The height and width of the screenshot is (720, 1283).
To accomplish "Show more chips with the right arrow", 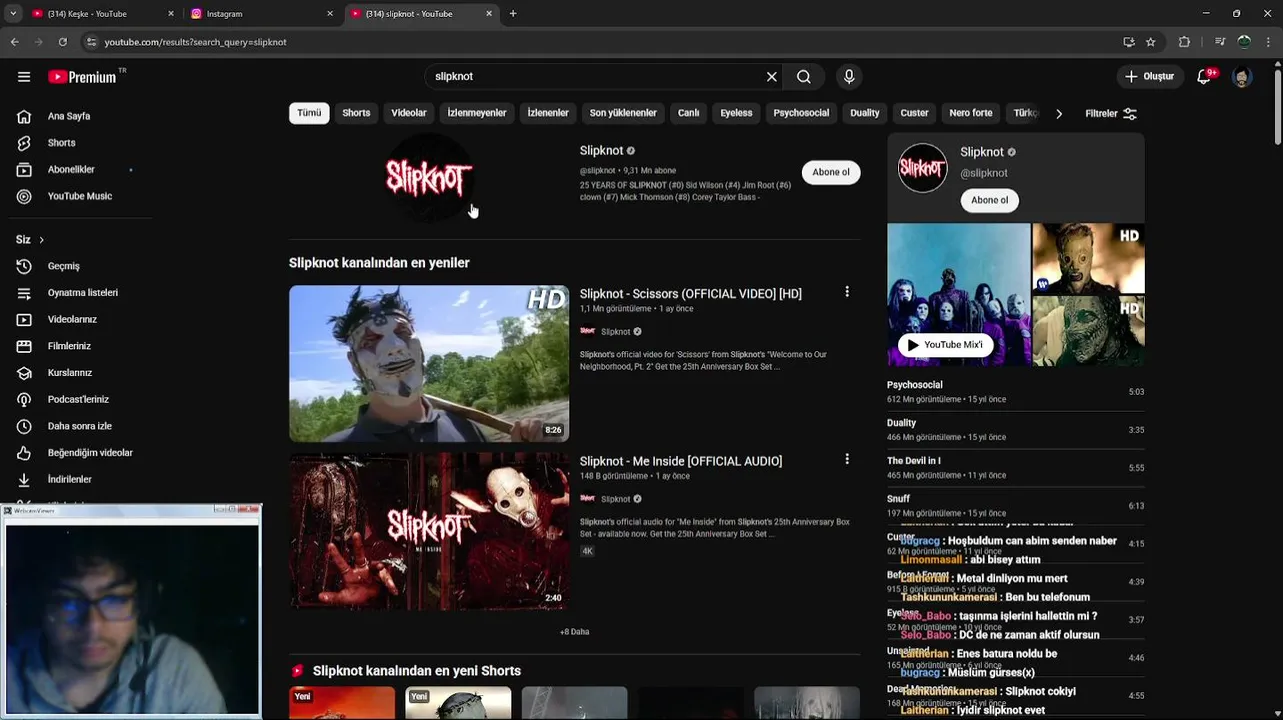I will 1059,113.
